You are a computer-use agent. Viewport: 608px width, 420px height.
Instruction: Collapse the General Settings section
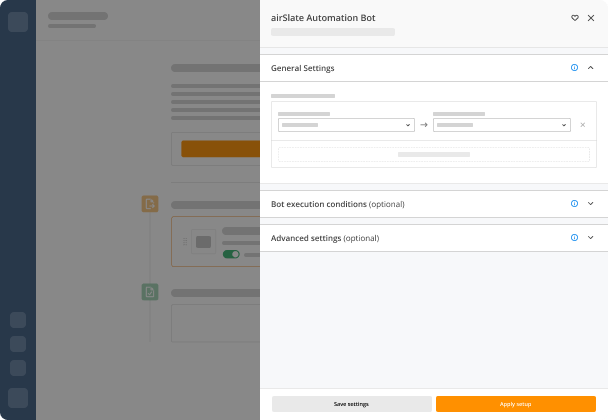tap(590, 67)
